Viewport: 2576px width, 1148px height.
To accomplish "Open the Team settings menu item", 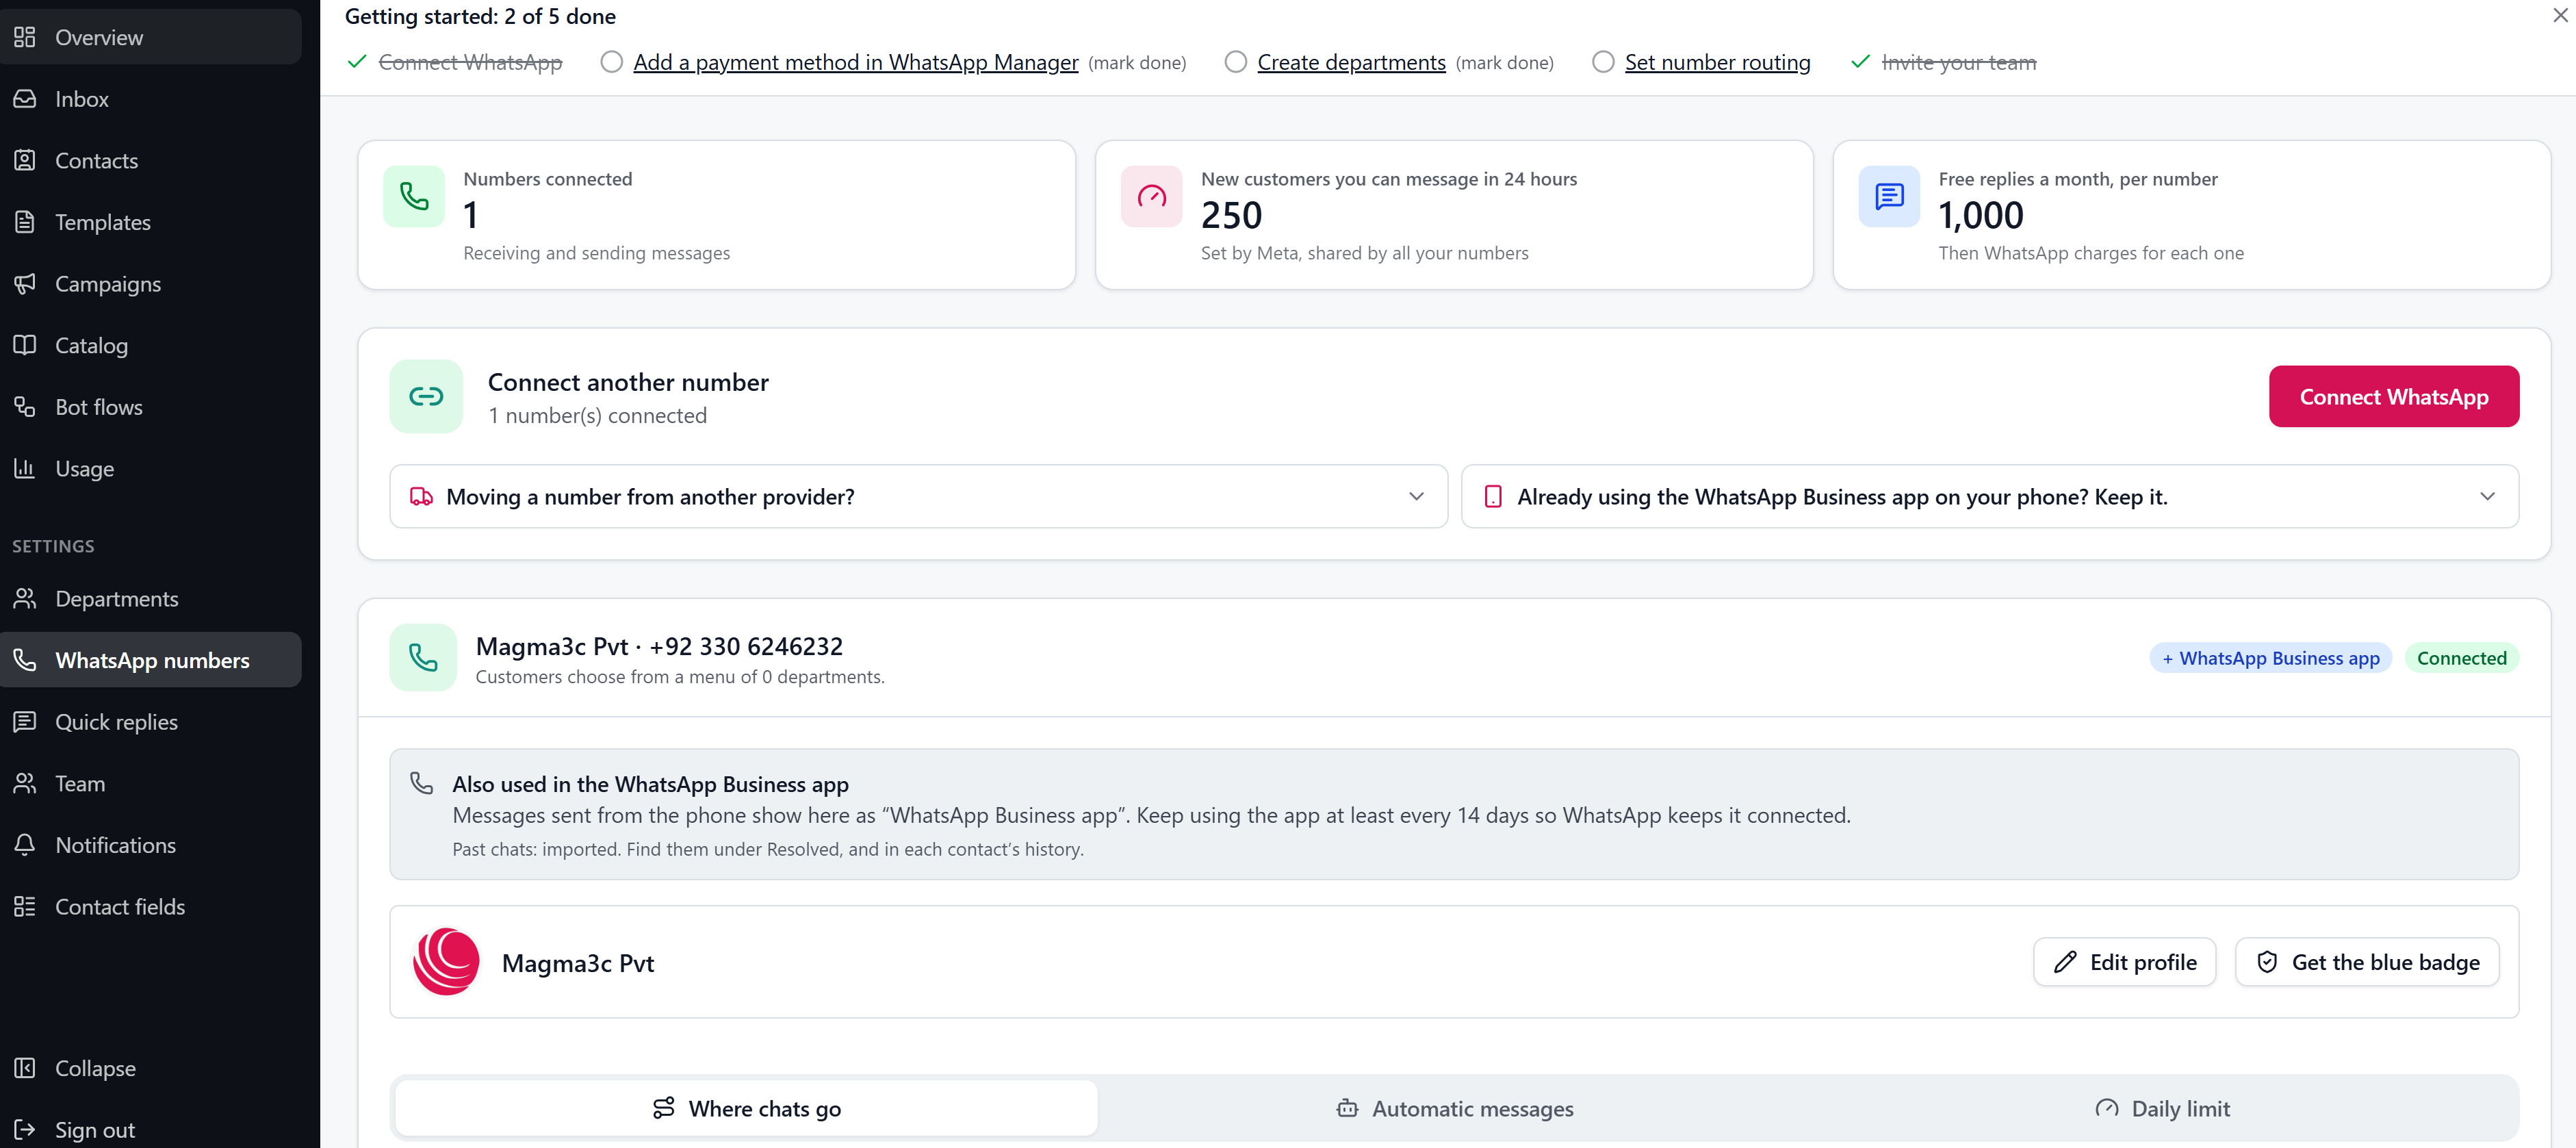I will coord(151,783).
